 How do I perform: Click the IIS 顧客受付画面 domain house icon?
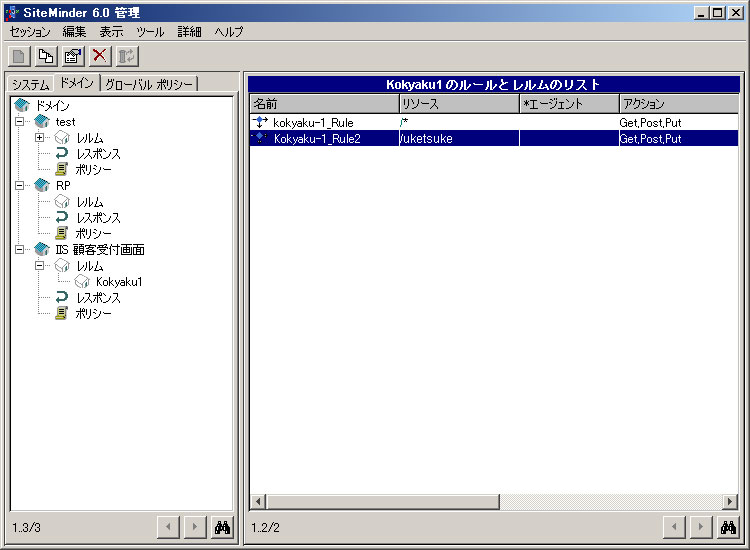42,249
